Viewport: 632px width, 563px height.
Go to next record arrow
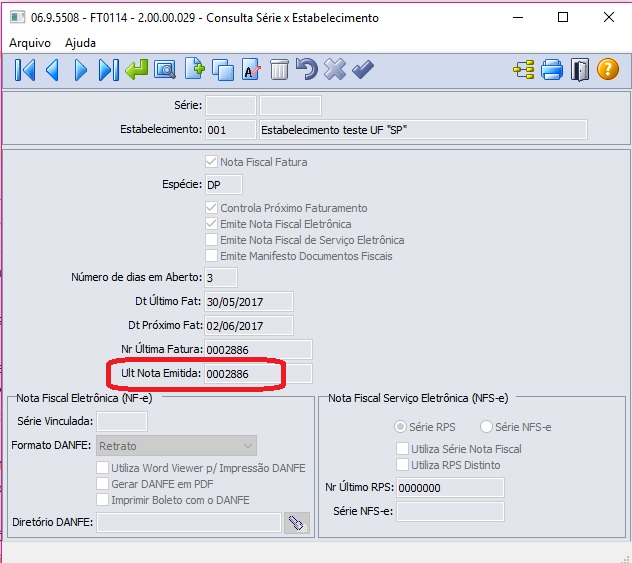coord(81,70)
